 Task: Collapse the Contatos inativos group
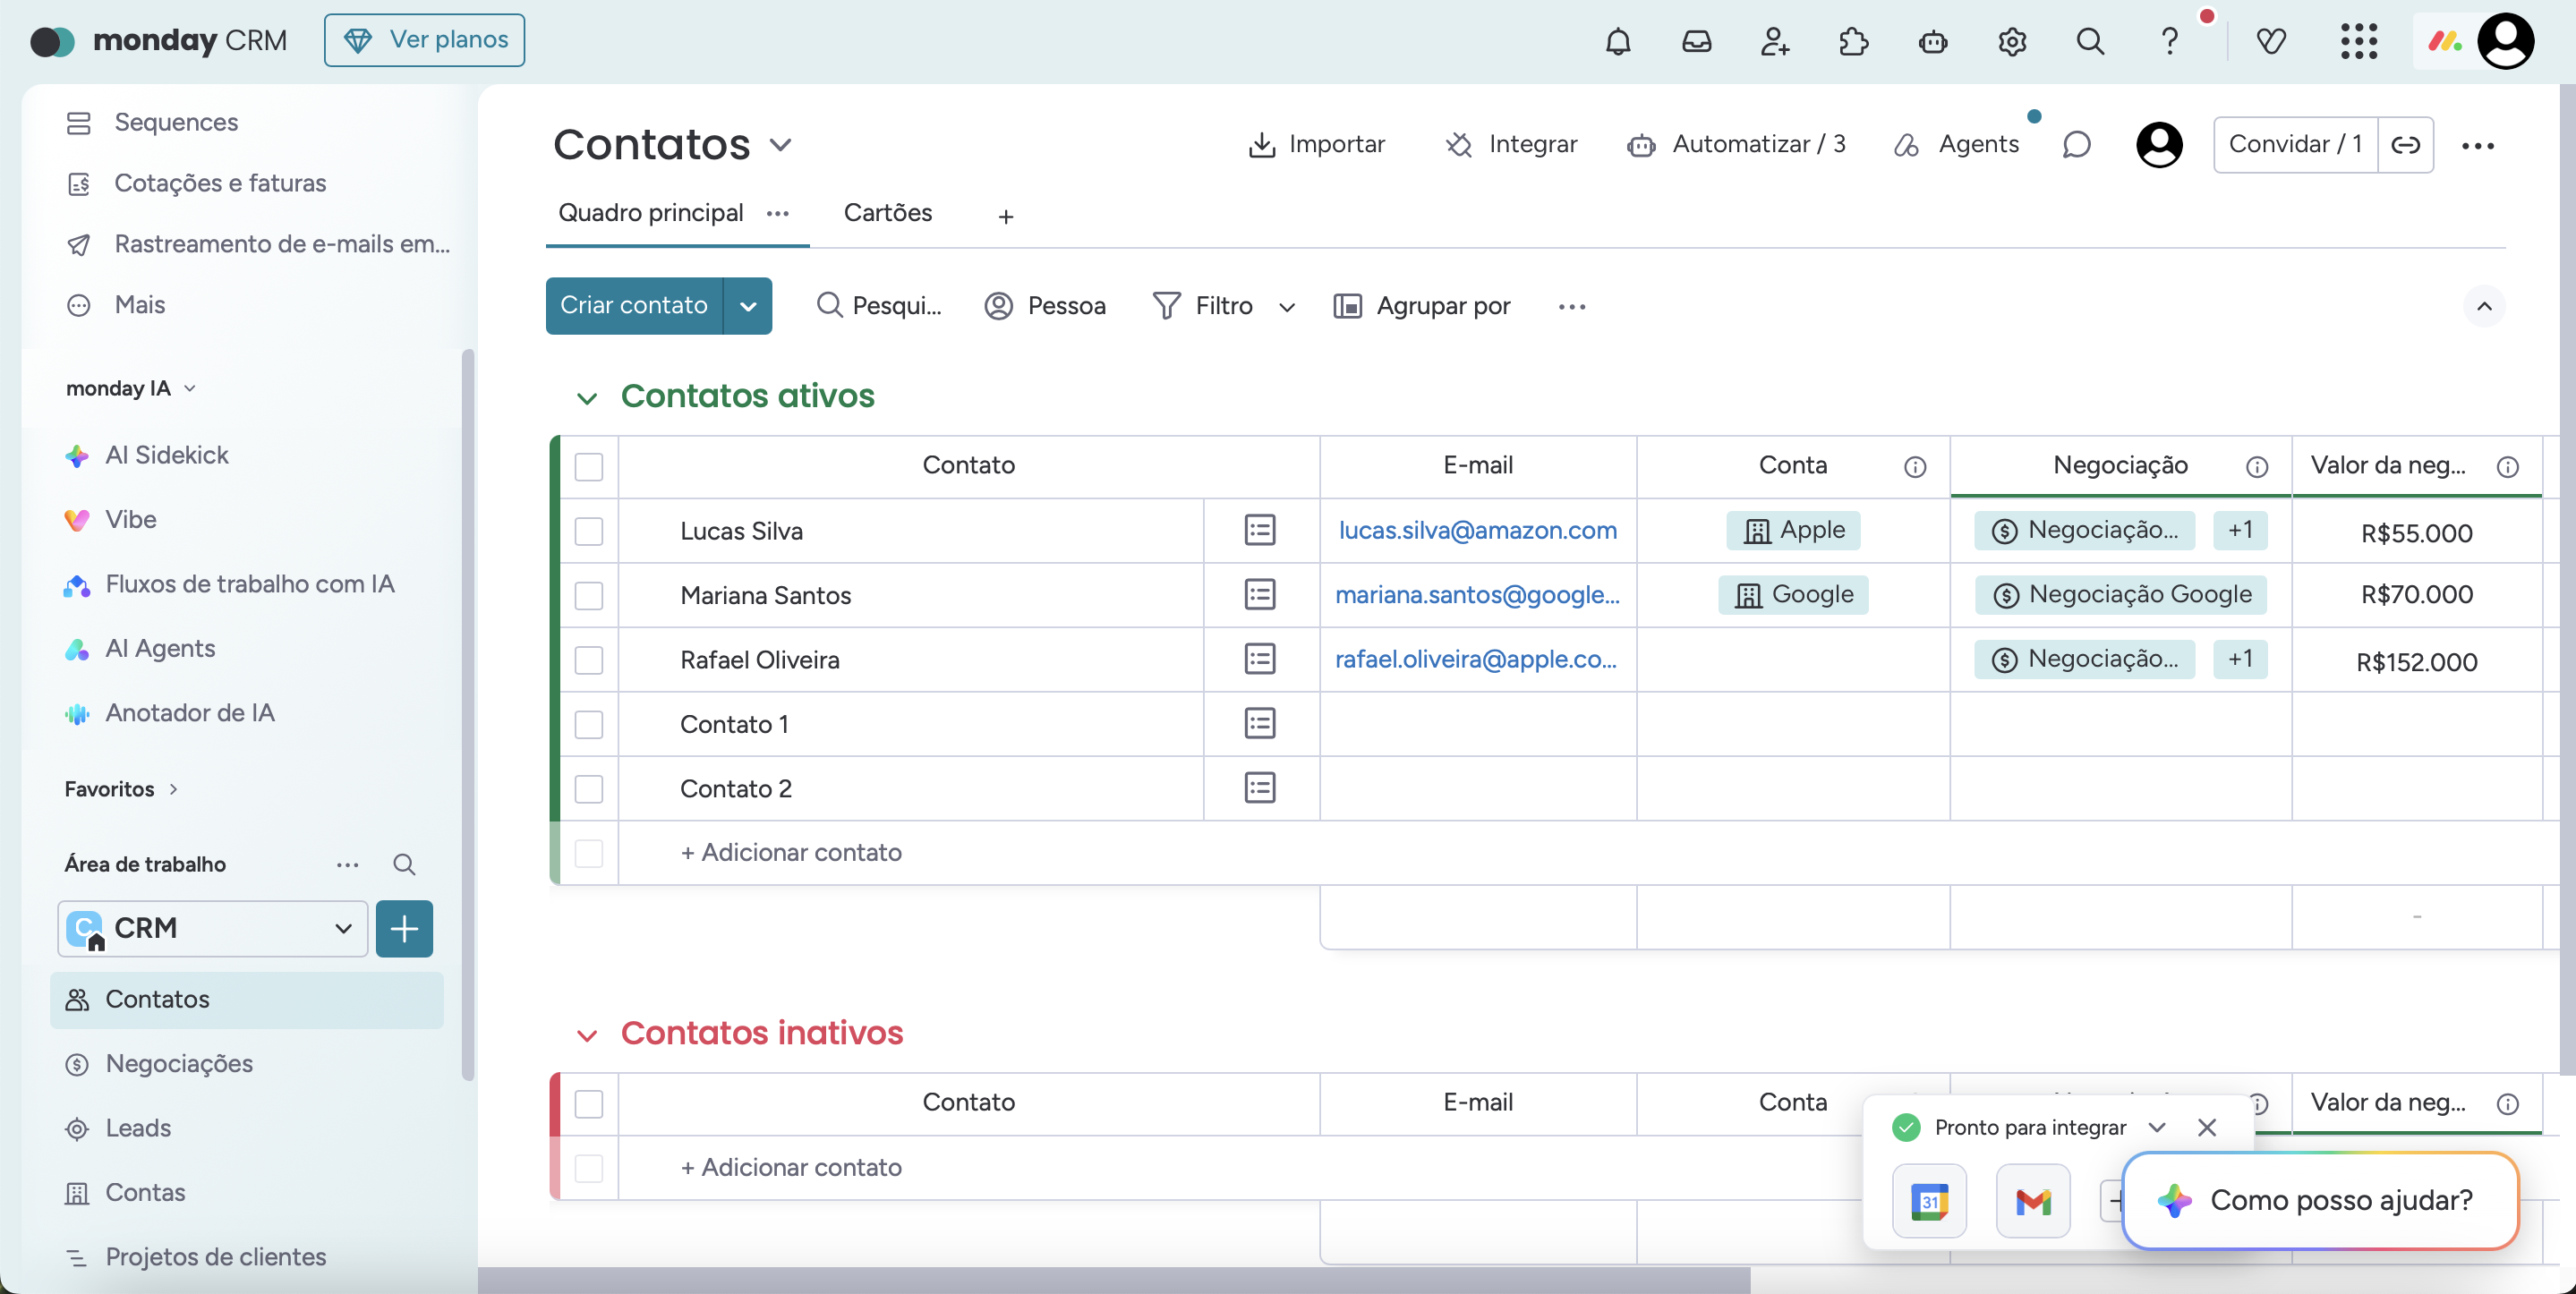[587, 1035]
